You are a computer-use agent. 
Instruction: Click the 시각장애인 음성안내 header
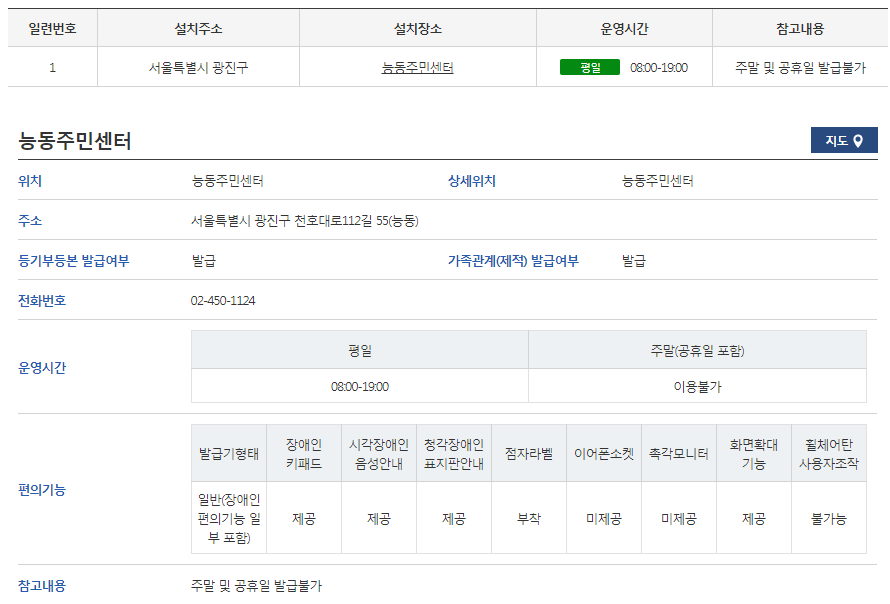(x=379, y=454)
